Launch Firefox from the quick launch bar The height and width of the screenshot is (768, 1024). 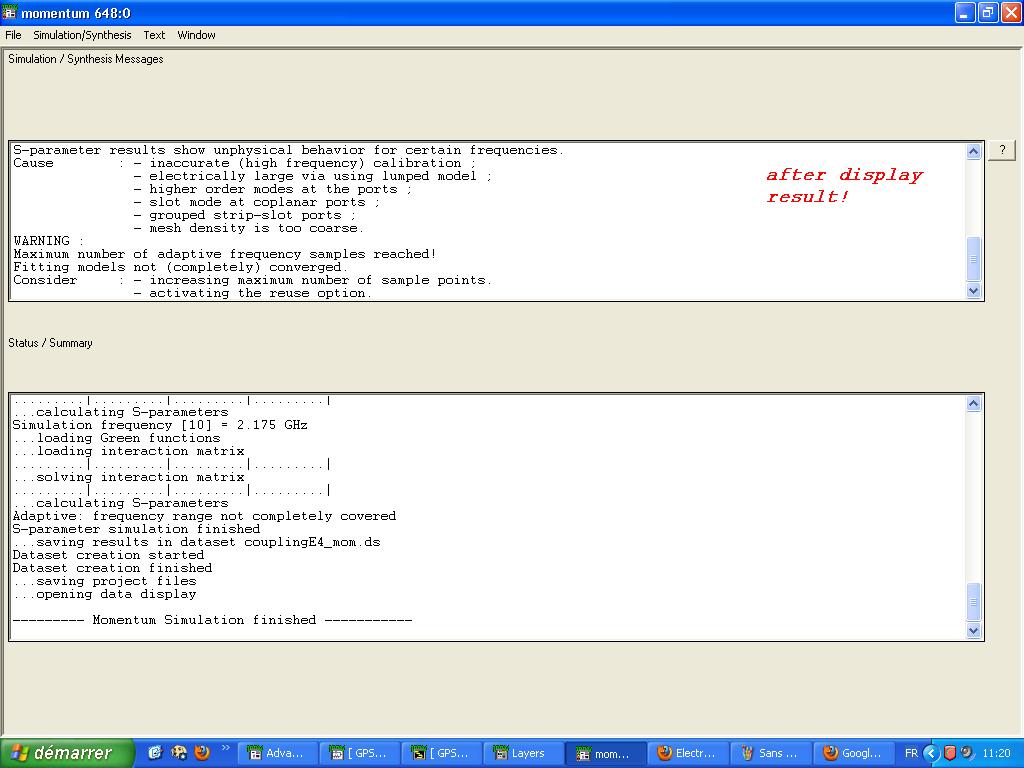[x=202, y=753]
